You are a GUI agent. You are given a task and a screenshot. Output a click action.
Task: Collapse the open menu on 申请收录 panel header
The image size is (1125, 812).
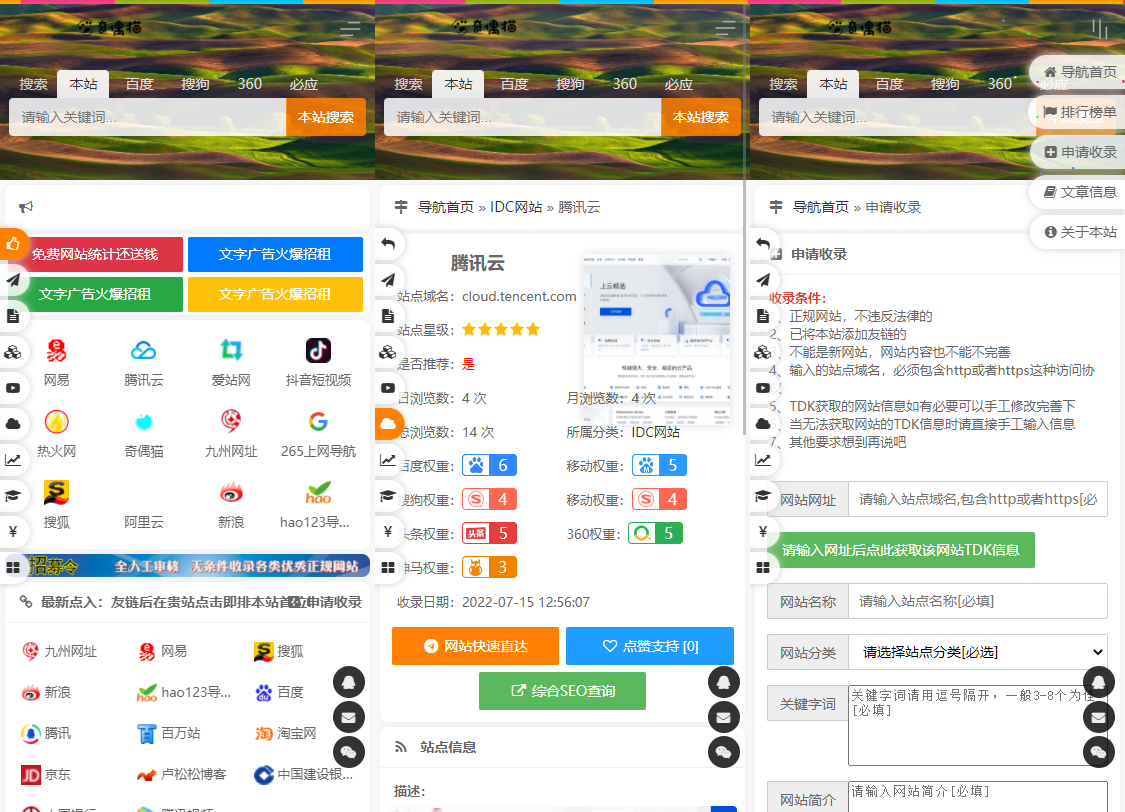click(x=1100, y=29)
